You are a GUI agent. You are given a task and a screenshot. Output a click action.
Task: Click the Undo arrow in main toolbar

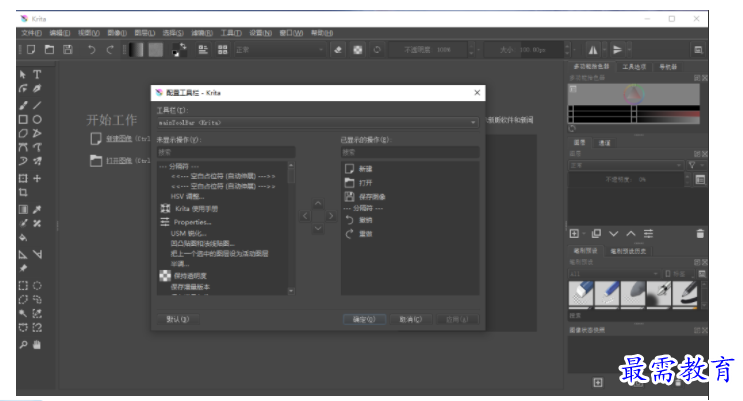[x=91, y=49]
